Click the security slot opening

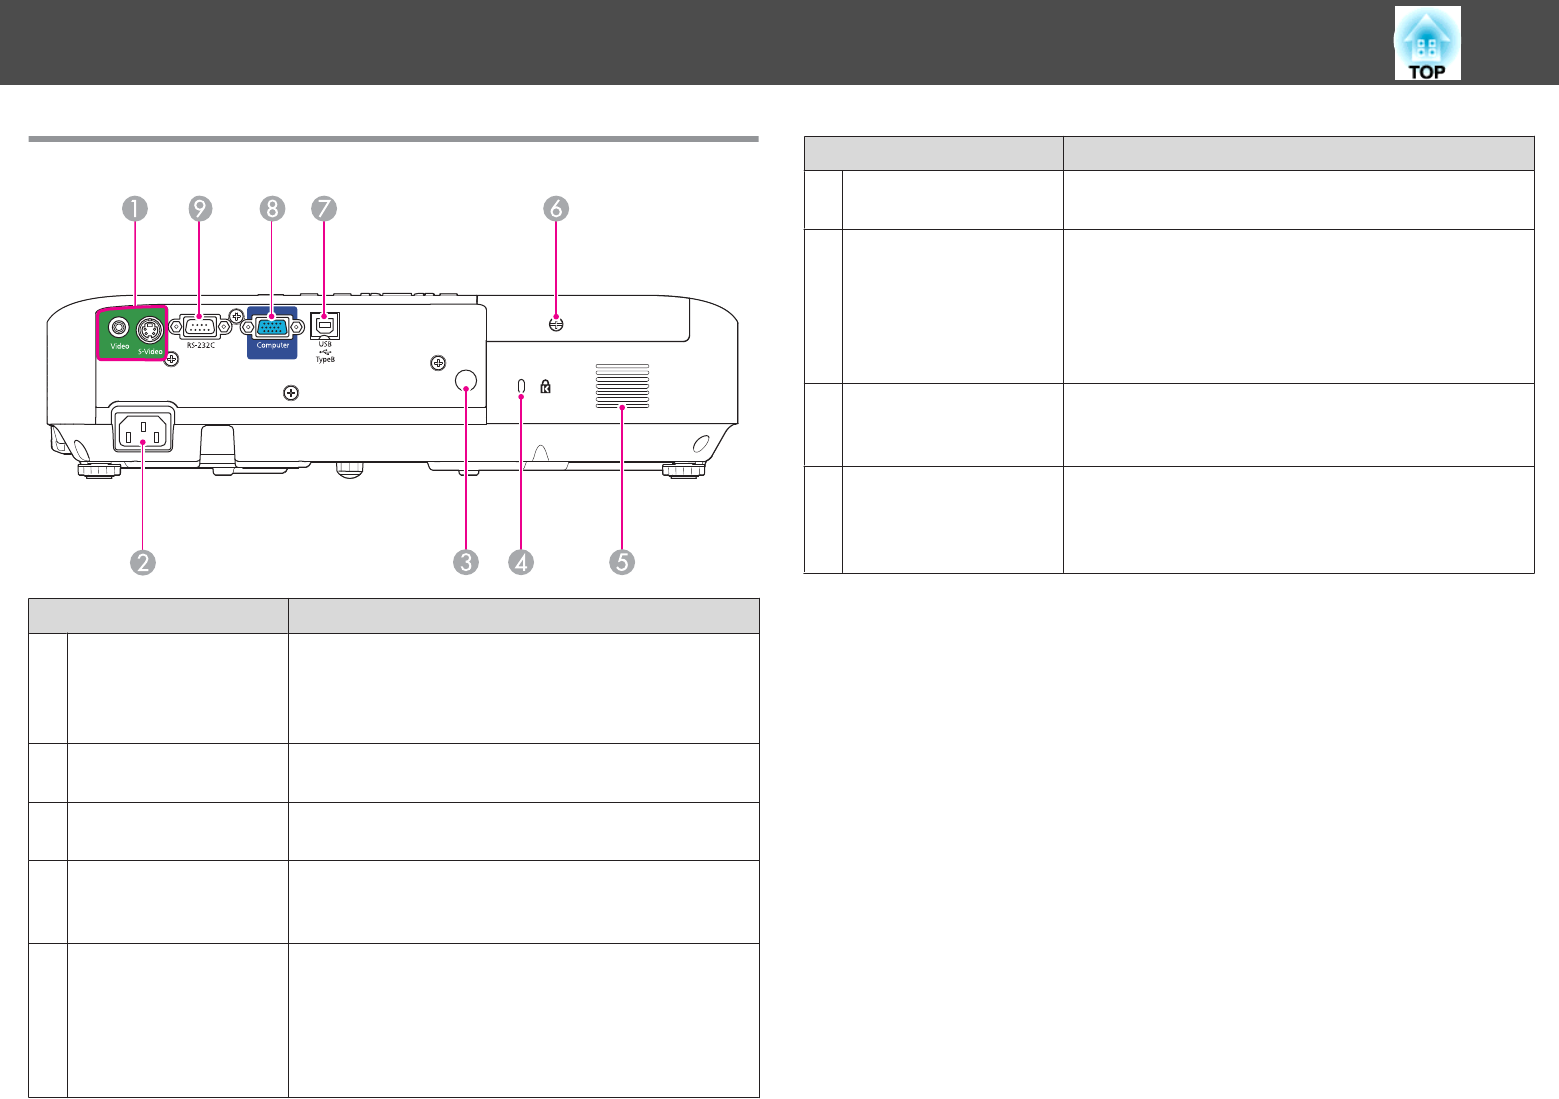[521, 386]
